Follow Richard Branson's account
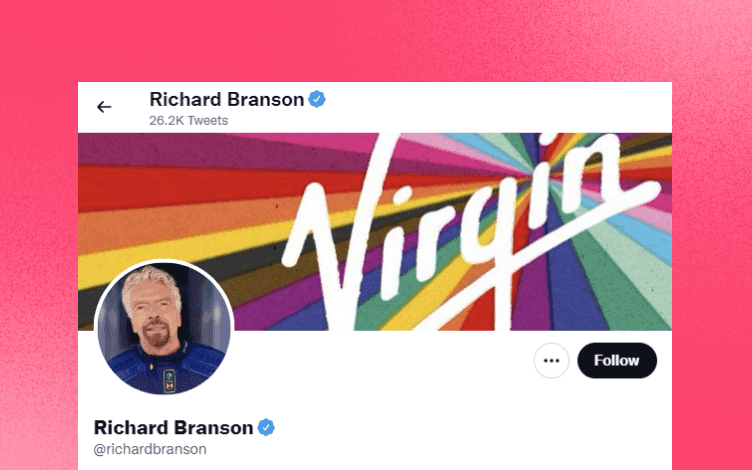Image resolution: width=752 pixels, height=470 pixels. 617,361
